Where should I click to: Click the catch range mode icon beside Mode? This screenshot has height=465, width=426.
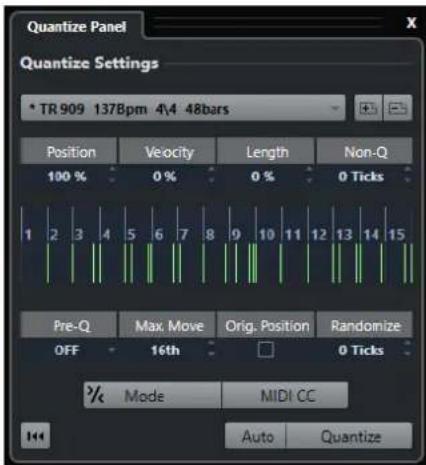[96, 395]
